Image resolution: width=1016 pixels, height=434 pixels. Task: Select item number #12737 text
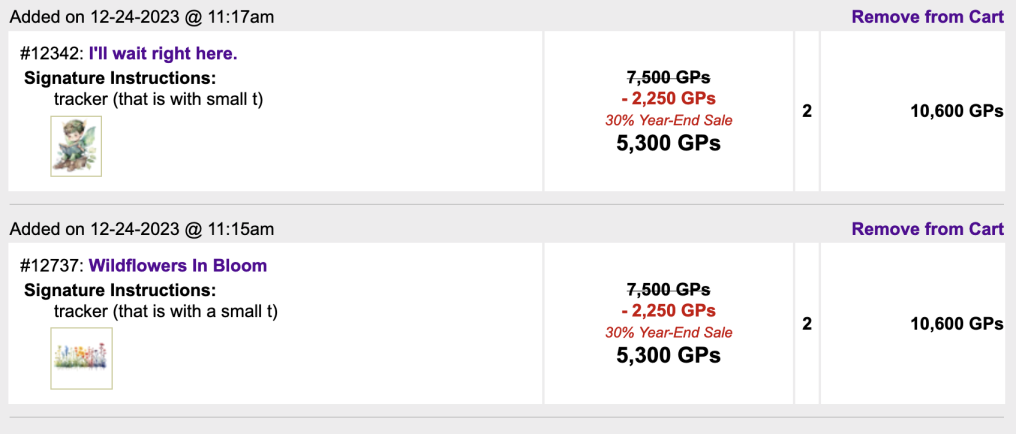(x=52, y=266)
